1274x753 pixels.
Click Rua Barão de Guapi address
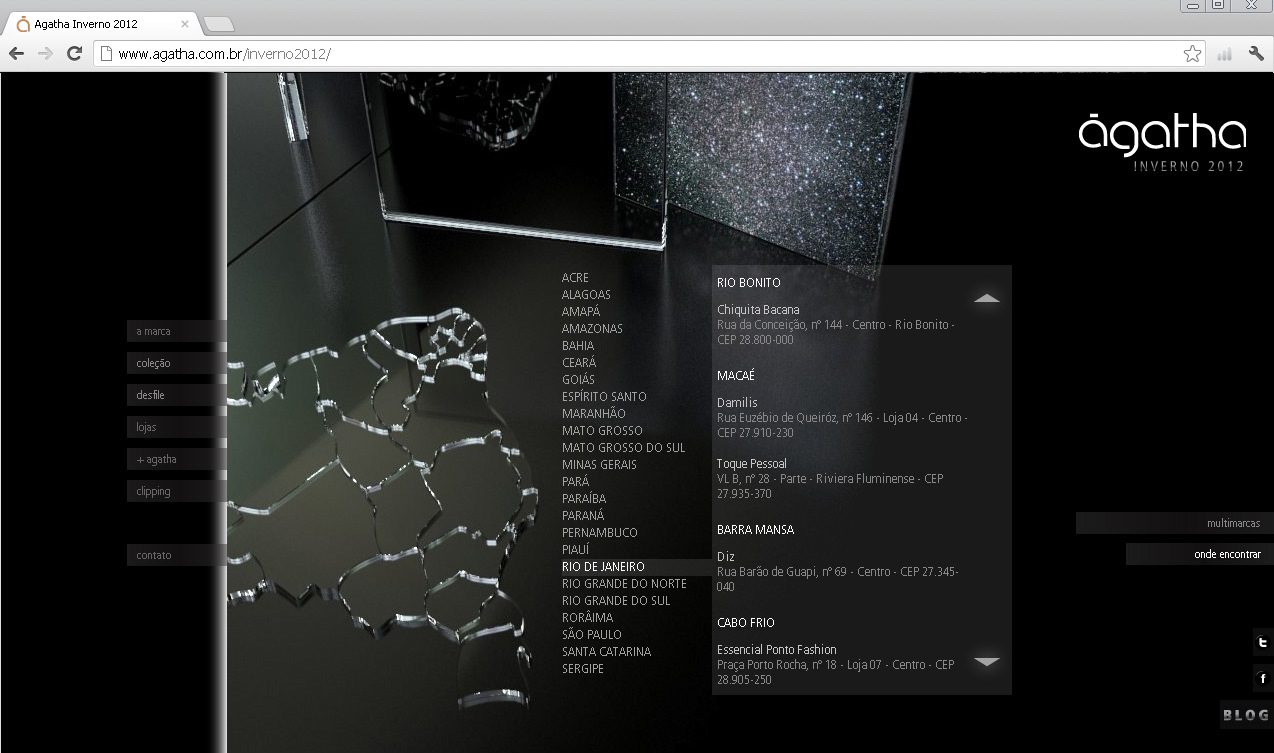tap(838, 580)
